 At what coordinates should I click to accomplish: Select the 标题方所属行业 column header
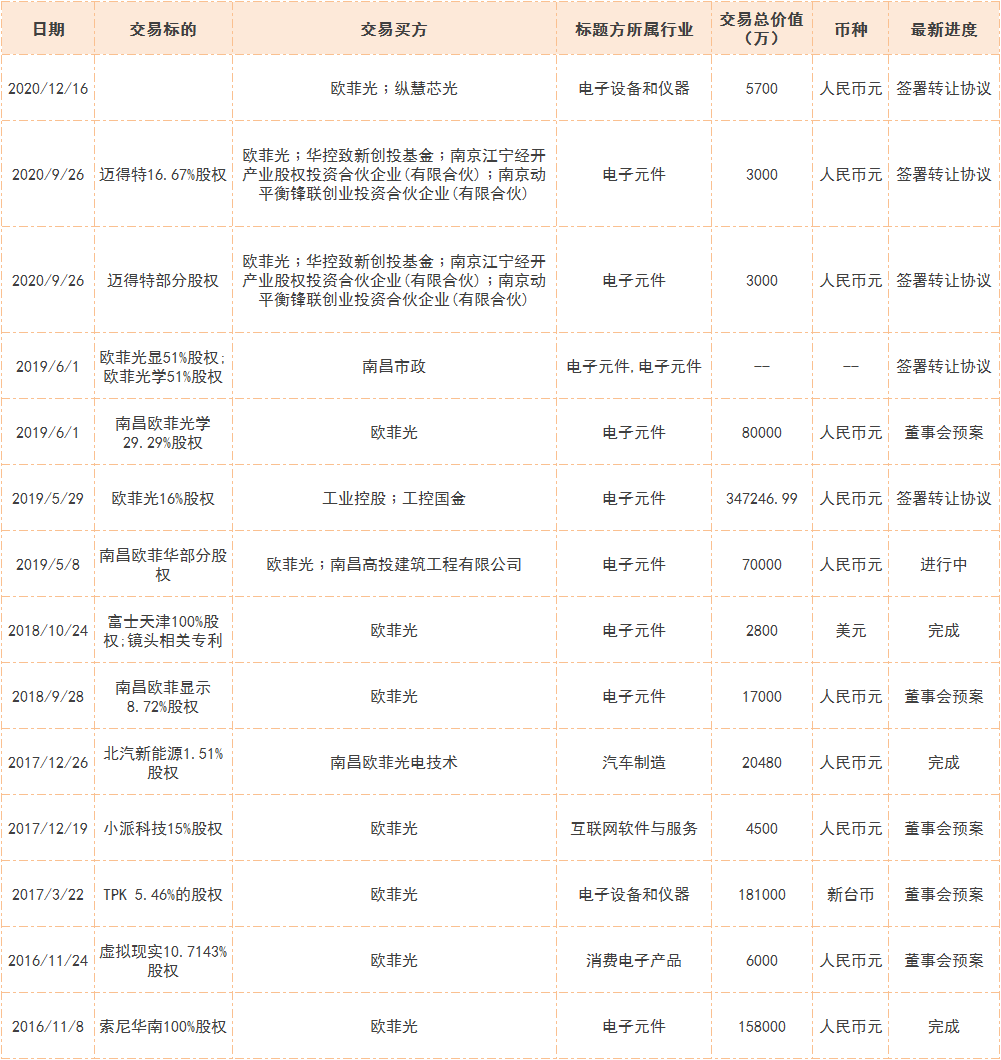tap(634, 29)
